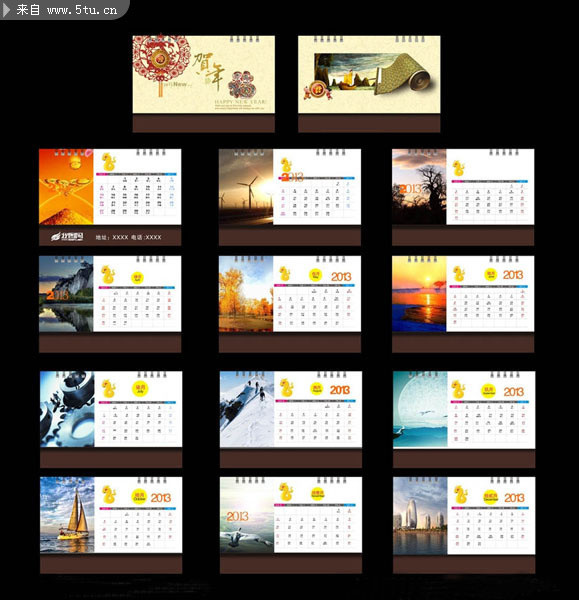Click the yellow month badge on moon sea calendar

[x=489, y=391]
